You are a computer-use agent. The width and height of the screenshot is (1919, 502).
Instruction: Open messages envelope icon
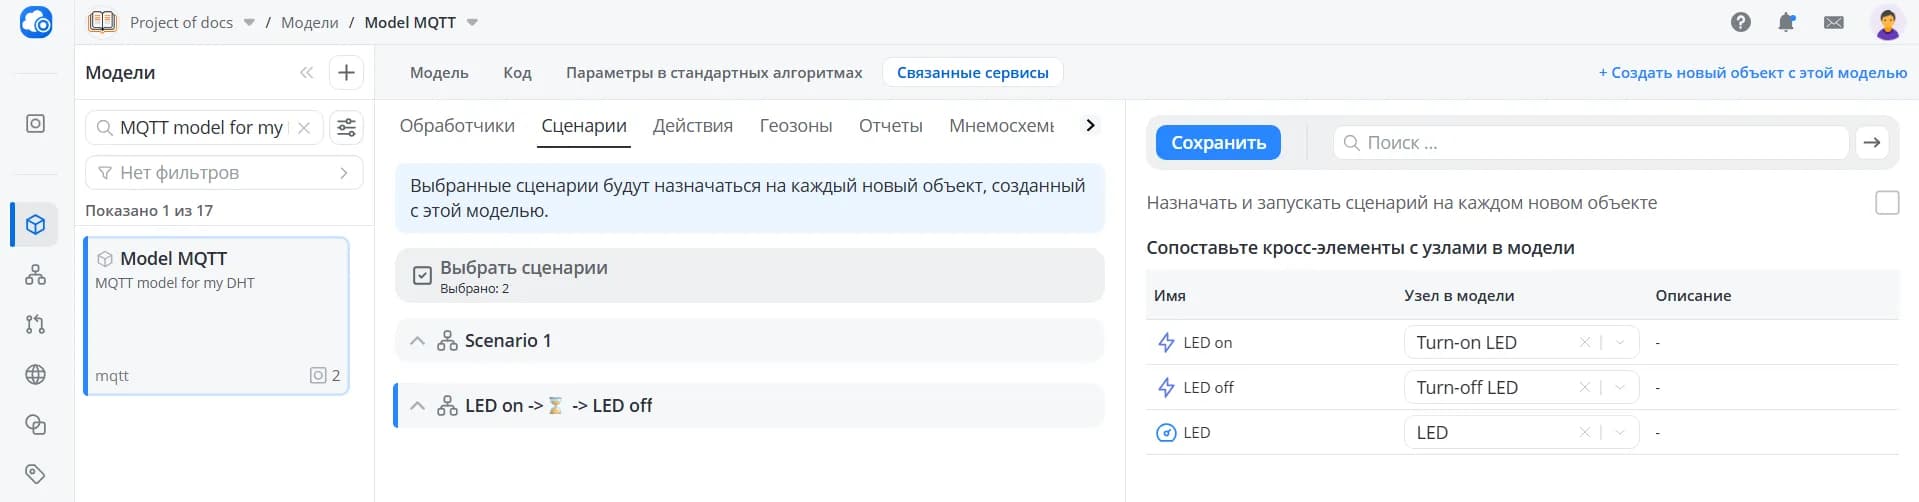[x=1834, y=22]
